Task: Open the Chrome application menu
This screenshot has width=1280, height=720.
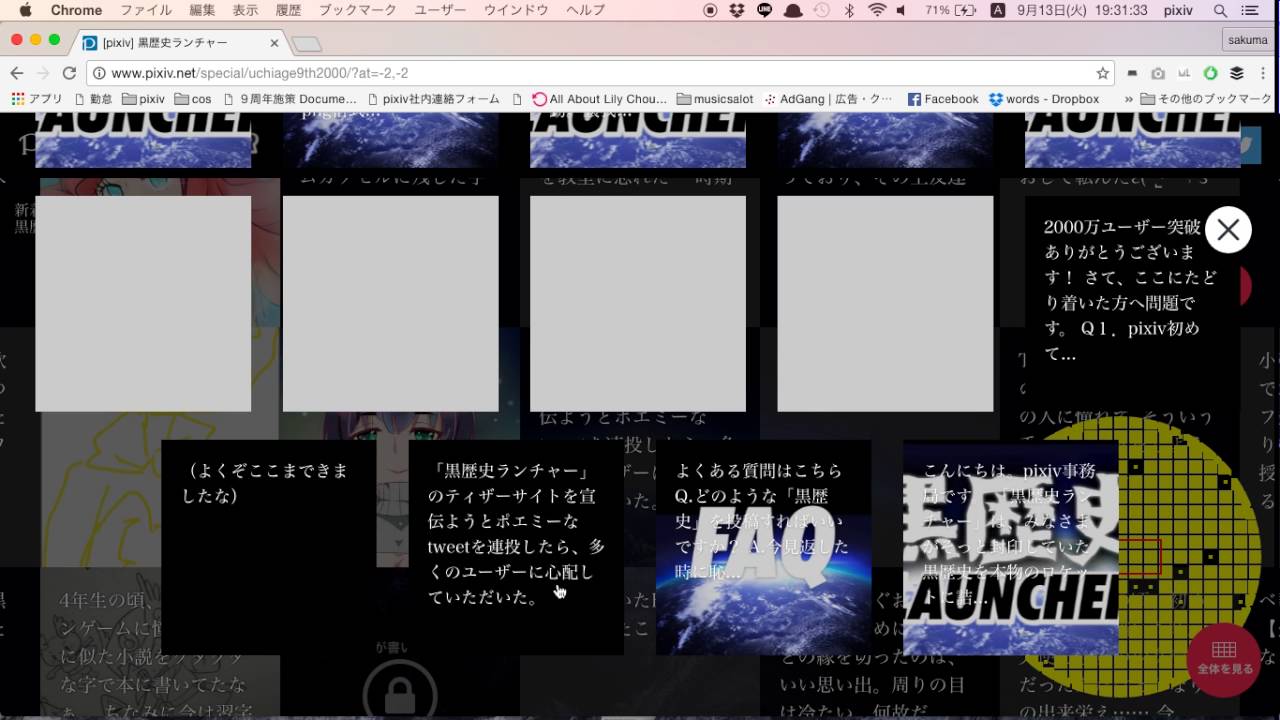Action: [x=76, y=10]
